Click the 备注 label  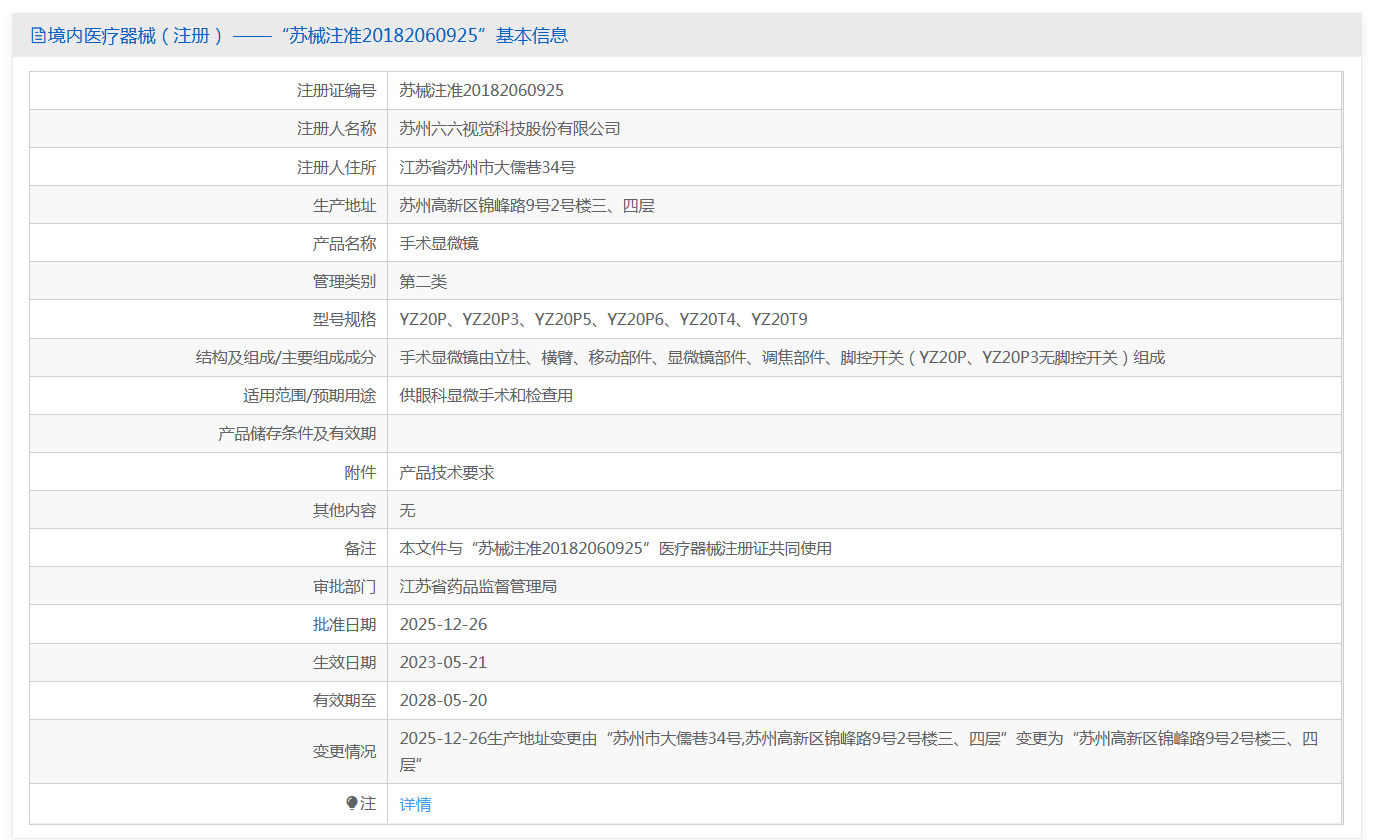click(x=360, y=548)
